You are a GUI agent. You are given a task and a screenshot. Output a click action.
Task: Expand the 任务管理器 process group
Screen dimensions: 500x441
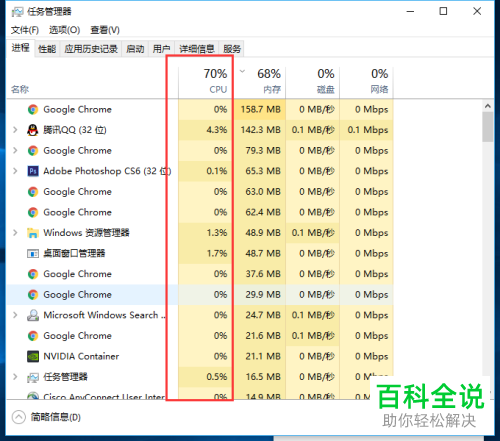(15, 377)
